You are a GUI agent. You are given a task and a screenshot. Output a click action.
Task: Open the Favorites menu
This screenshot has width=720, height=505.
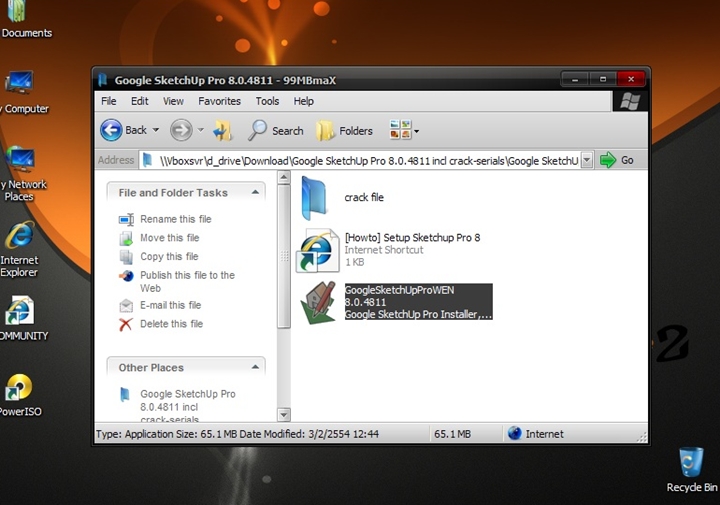point(219,101)
